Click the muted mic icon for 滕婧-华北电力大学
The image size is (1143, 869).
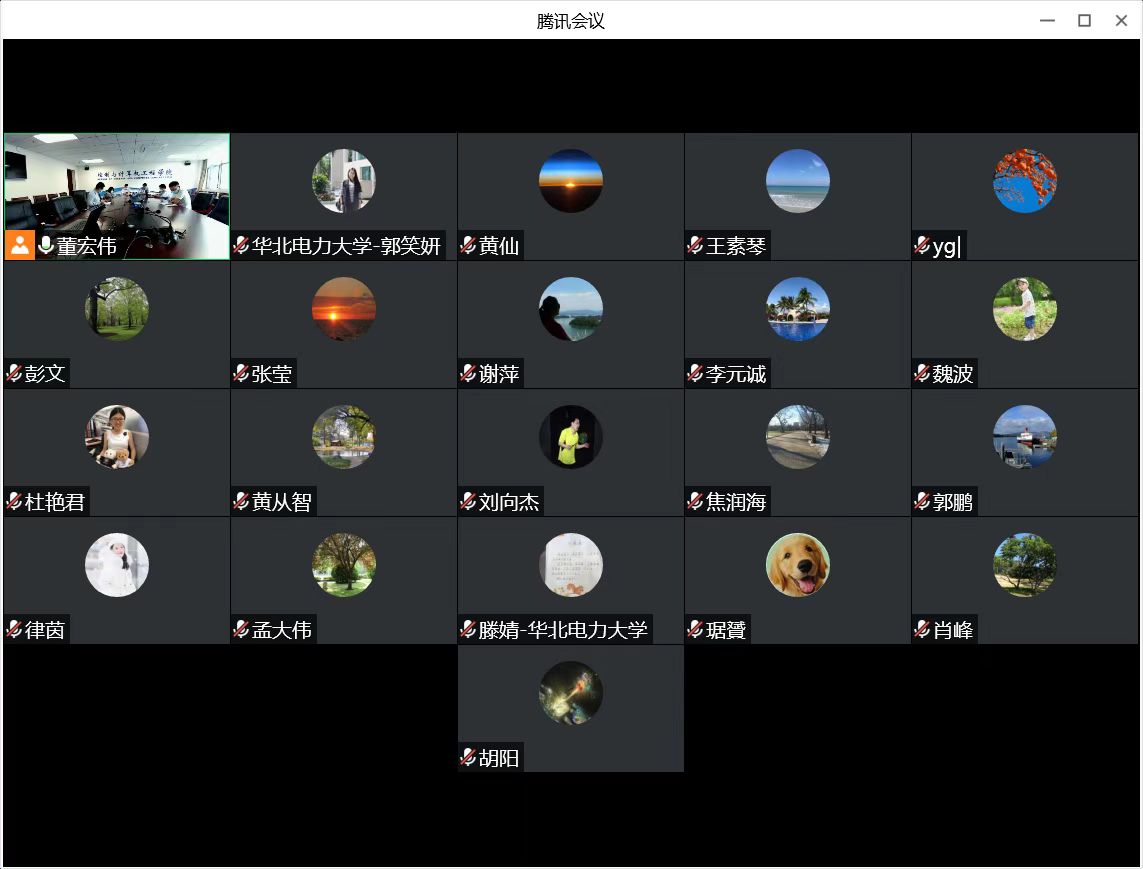click(468, 629)
